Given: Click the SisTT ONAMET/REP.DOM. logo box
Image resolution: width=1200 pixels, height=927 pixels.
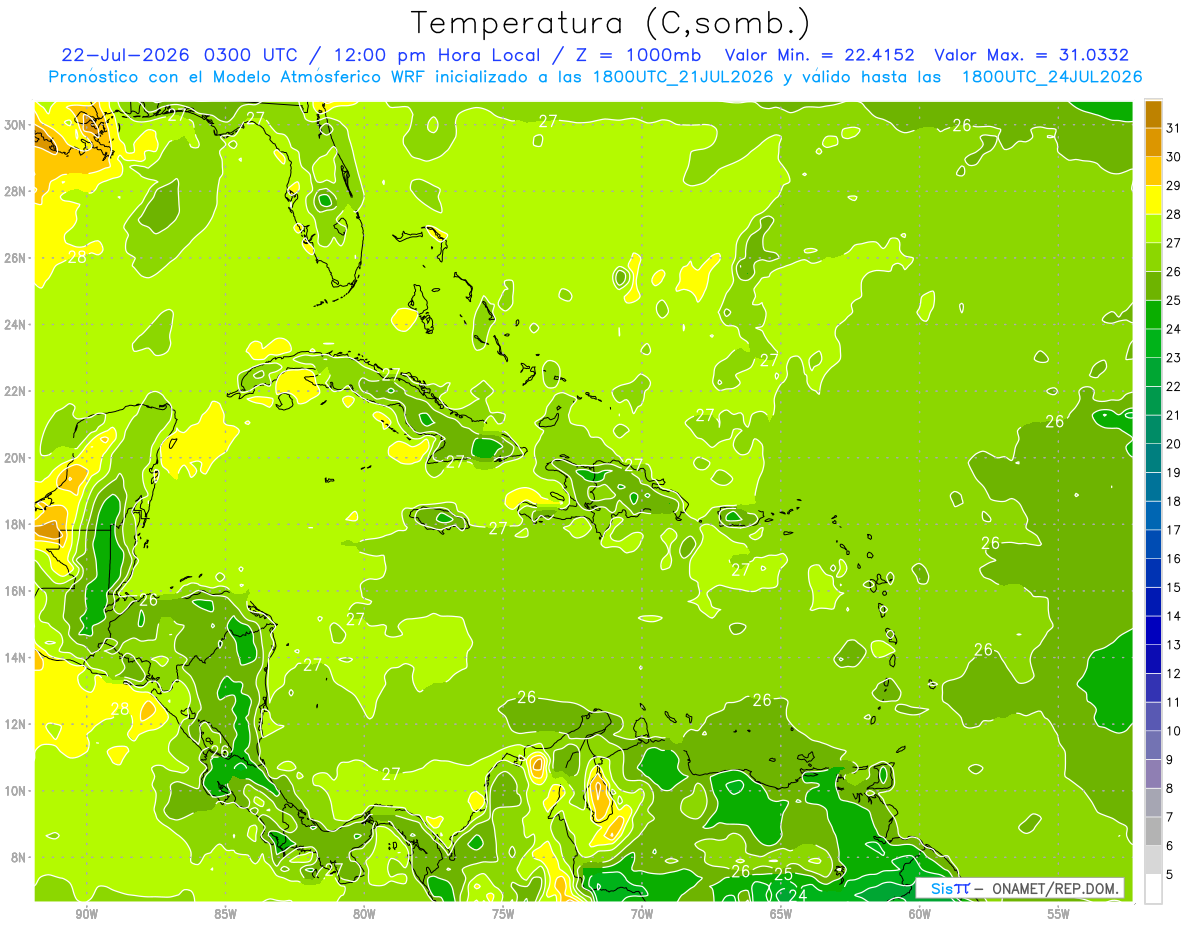Looking at the screenshot, I should pos(1019,888).
